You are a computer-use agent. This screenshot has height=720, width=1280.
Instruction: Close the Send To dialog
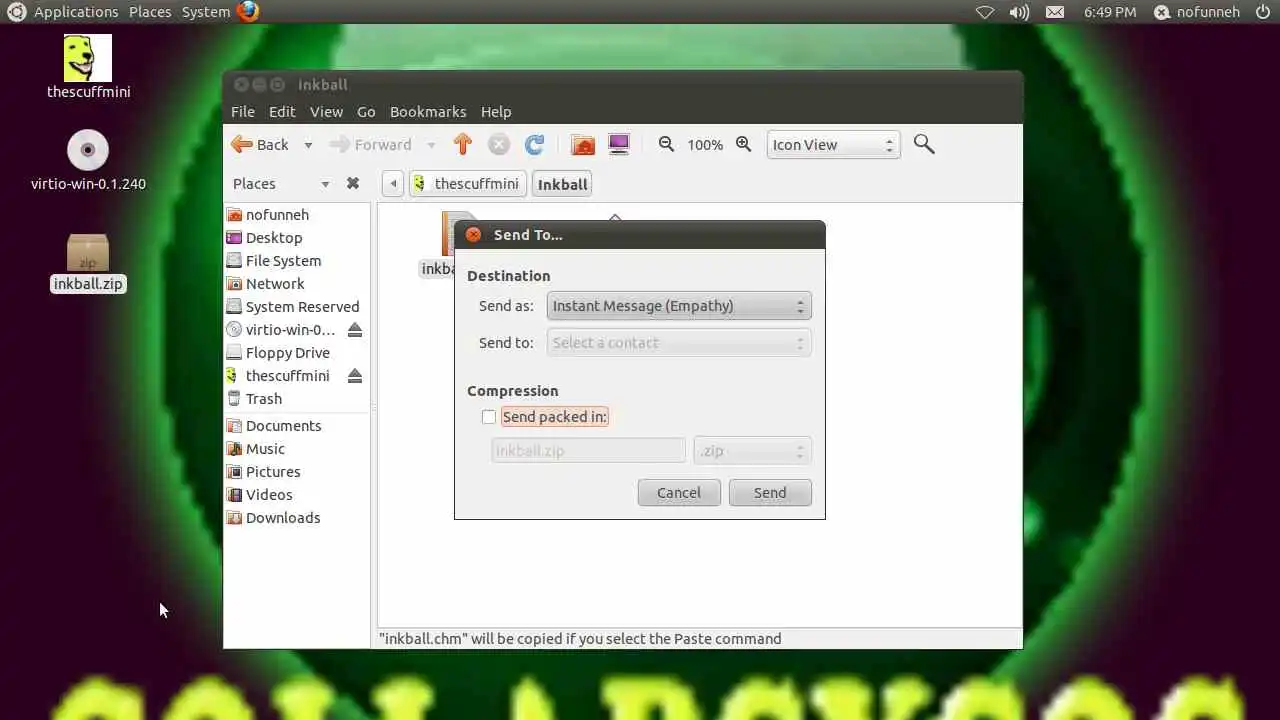(x=473, y=235)
